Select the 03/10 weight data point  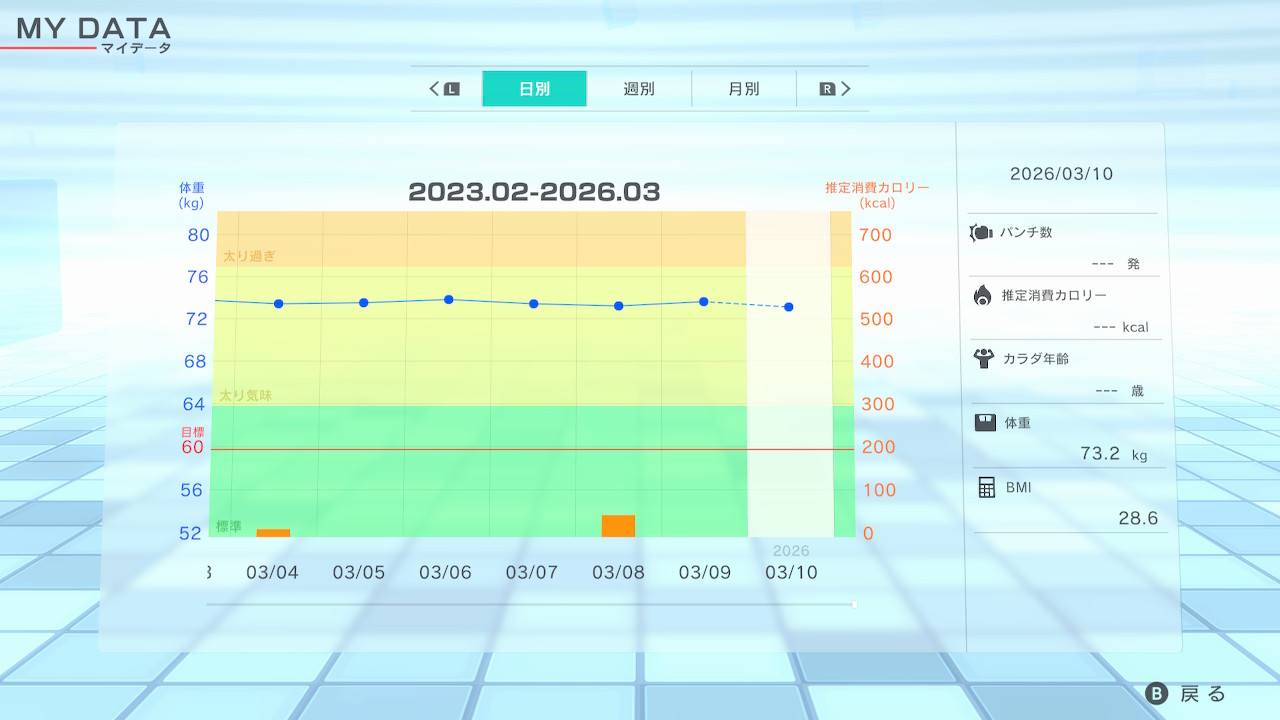(789, 307)
